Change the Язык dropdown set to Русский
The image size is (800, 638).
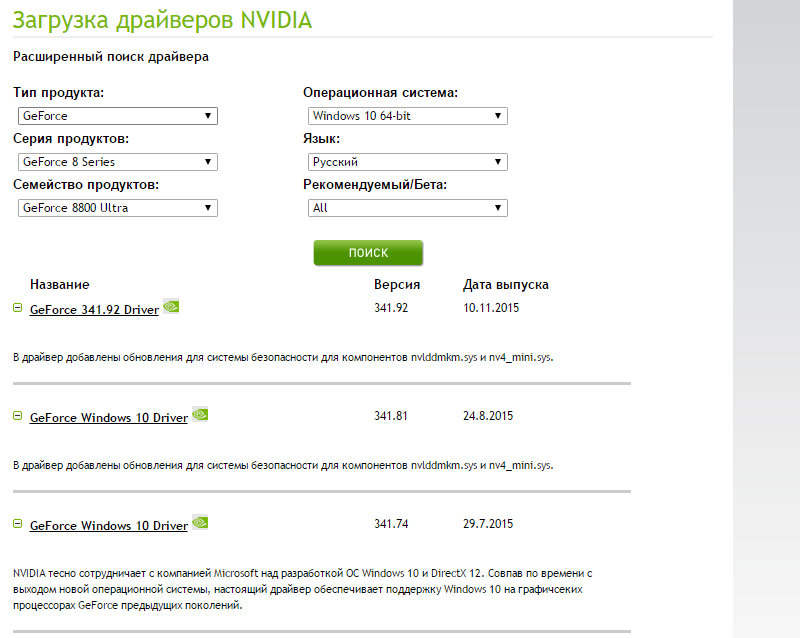point(407,162)
